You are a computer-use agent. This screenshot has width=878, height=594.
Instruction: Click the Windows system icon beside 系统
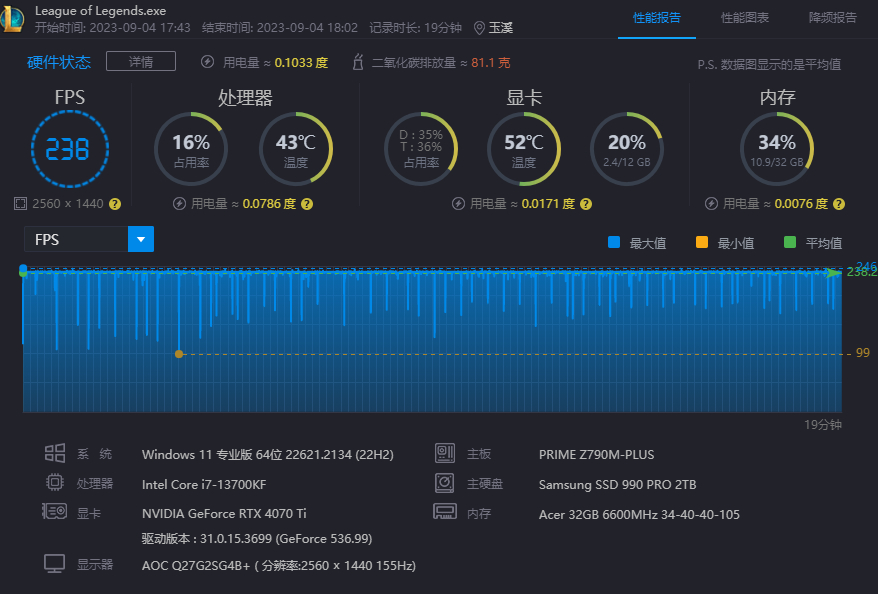55,453
